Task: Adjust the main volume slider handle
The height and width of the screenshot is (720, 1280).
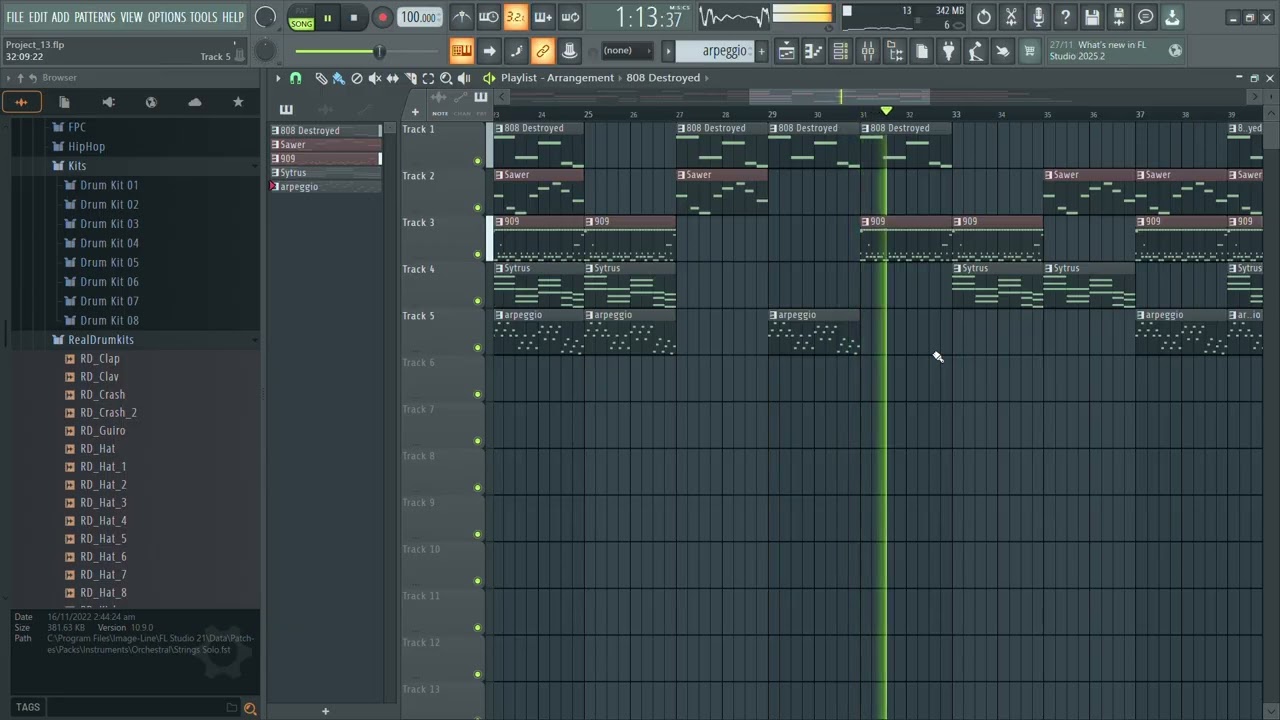Action: [x=379, y=51]
